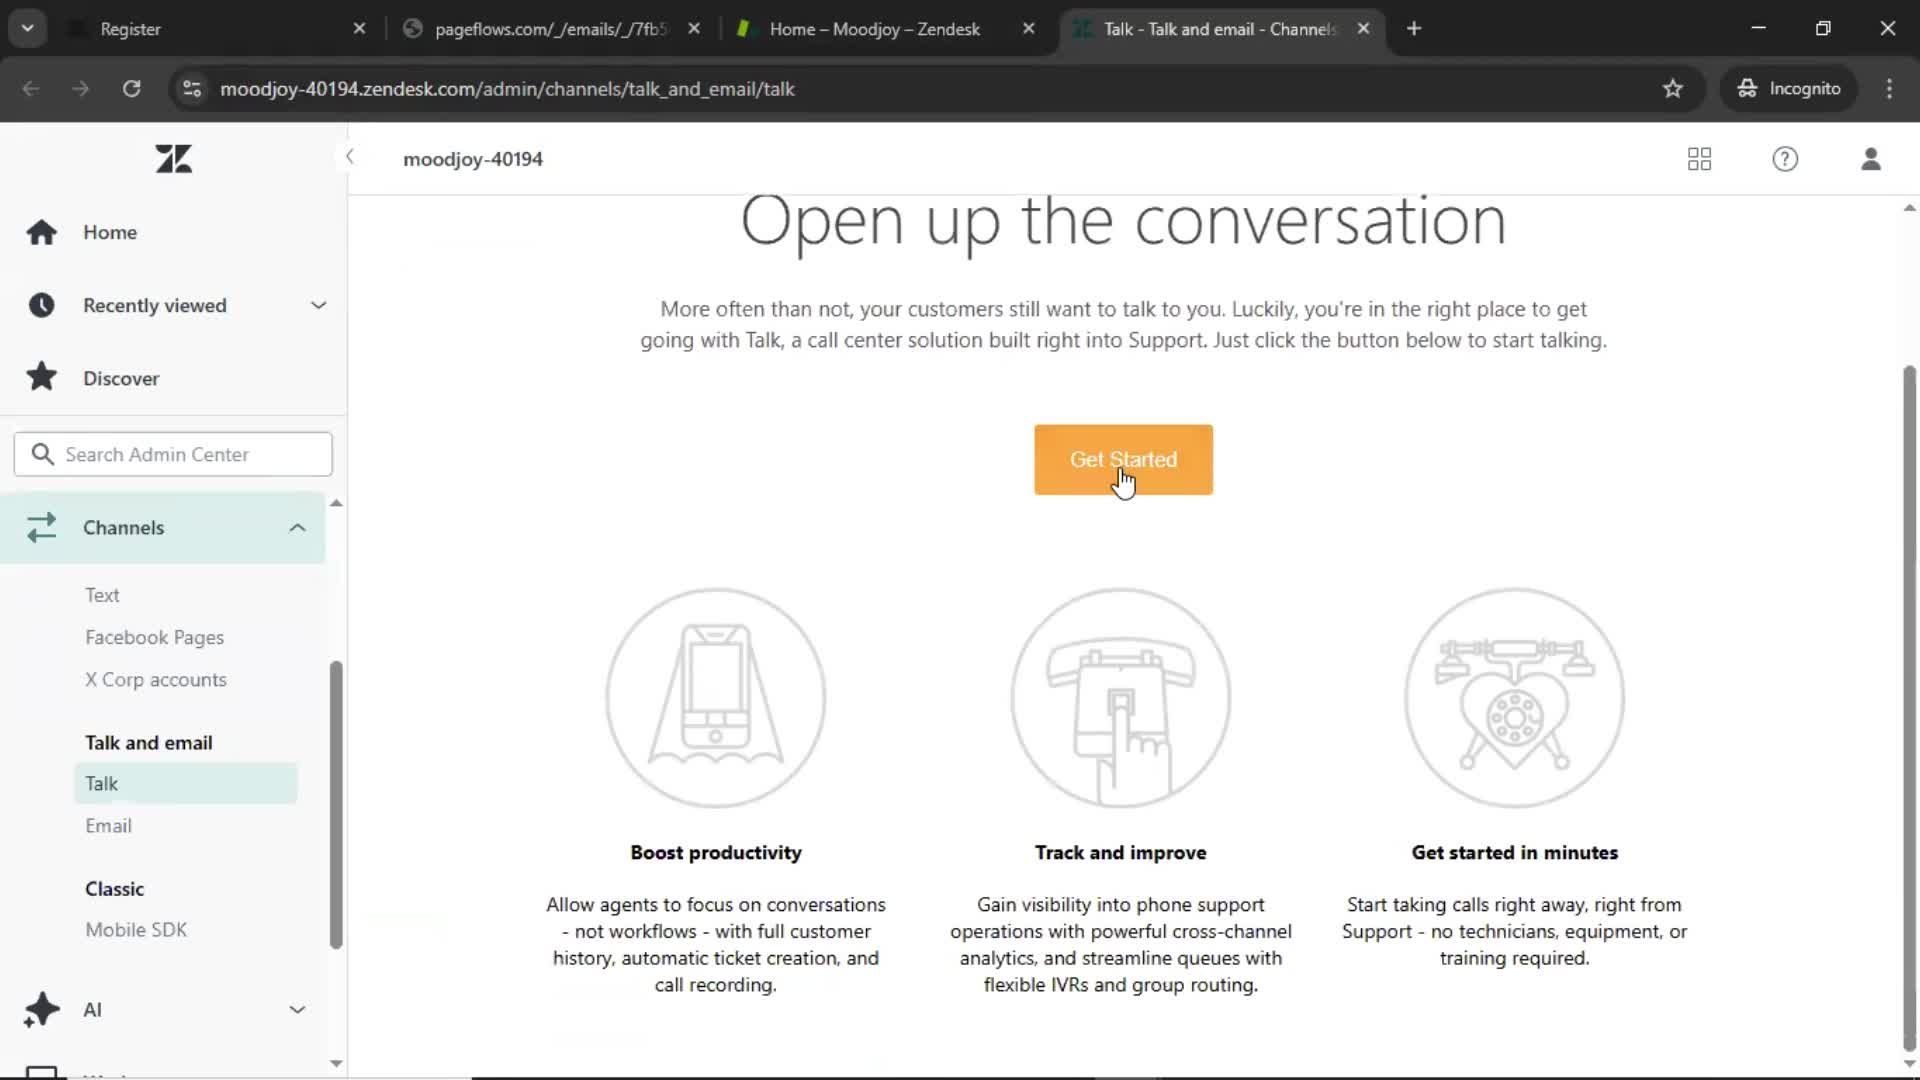1920x1080 pixels.
Task: Click the sidebar scroll up arrow
Action: [336, 503]
